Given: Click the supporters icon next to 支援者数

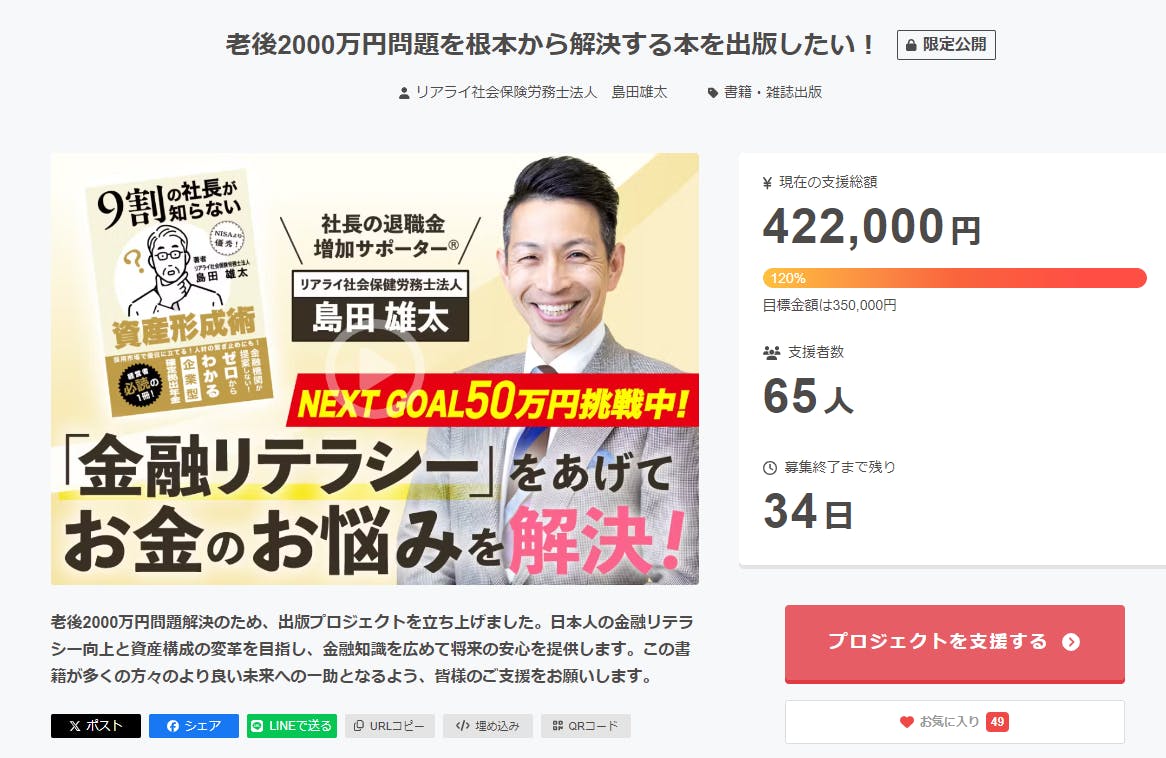Looking at the screenshot, I should click(771, 353).
